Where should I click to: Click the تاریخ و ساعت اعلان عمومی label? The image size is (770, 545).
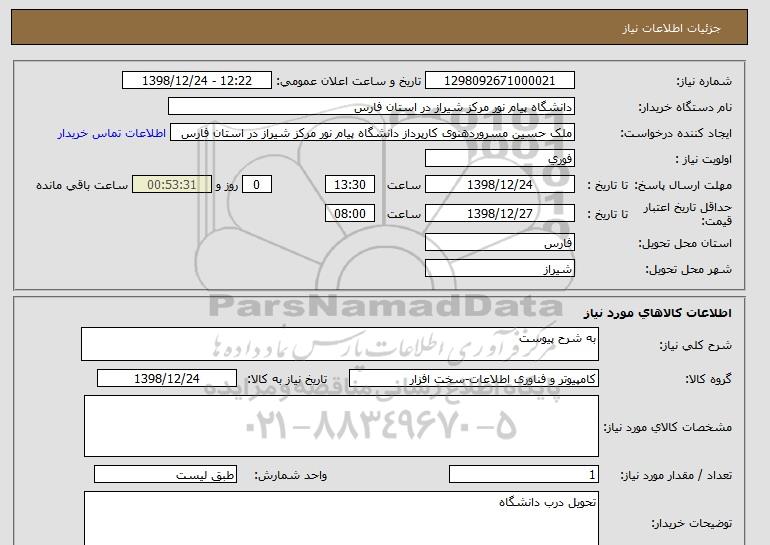point(349,81)
